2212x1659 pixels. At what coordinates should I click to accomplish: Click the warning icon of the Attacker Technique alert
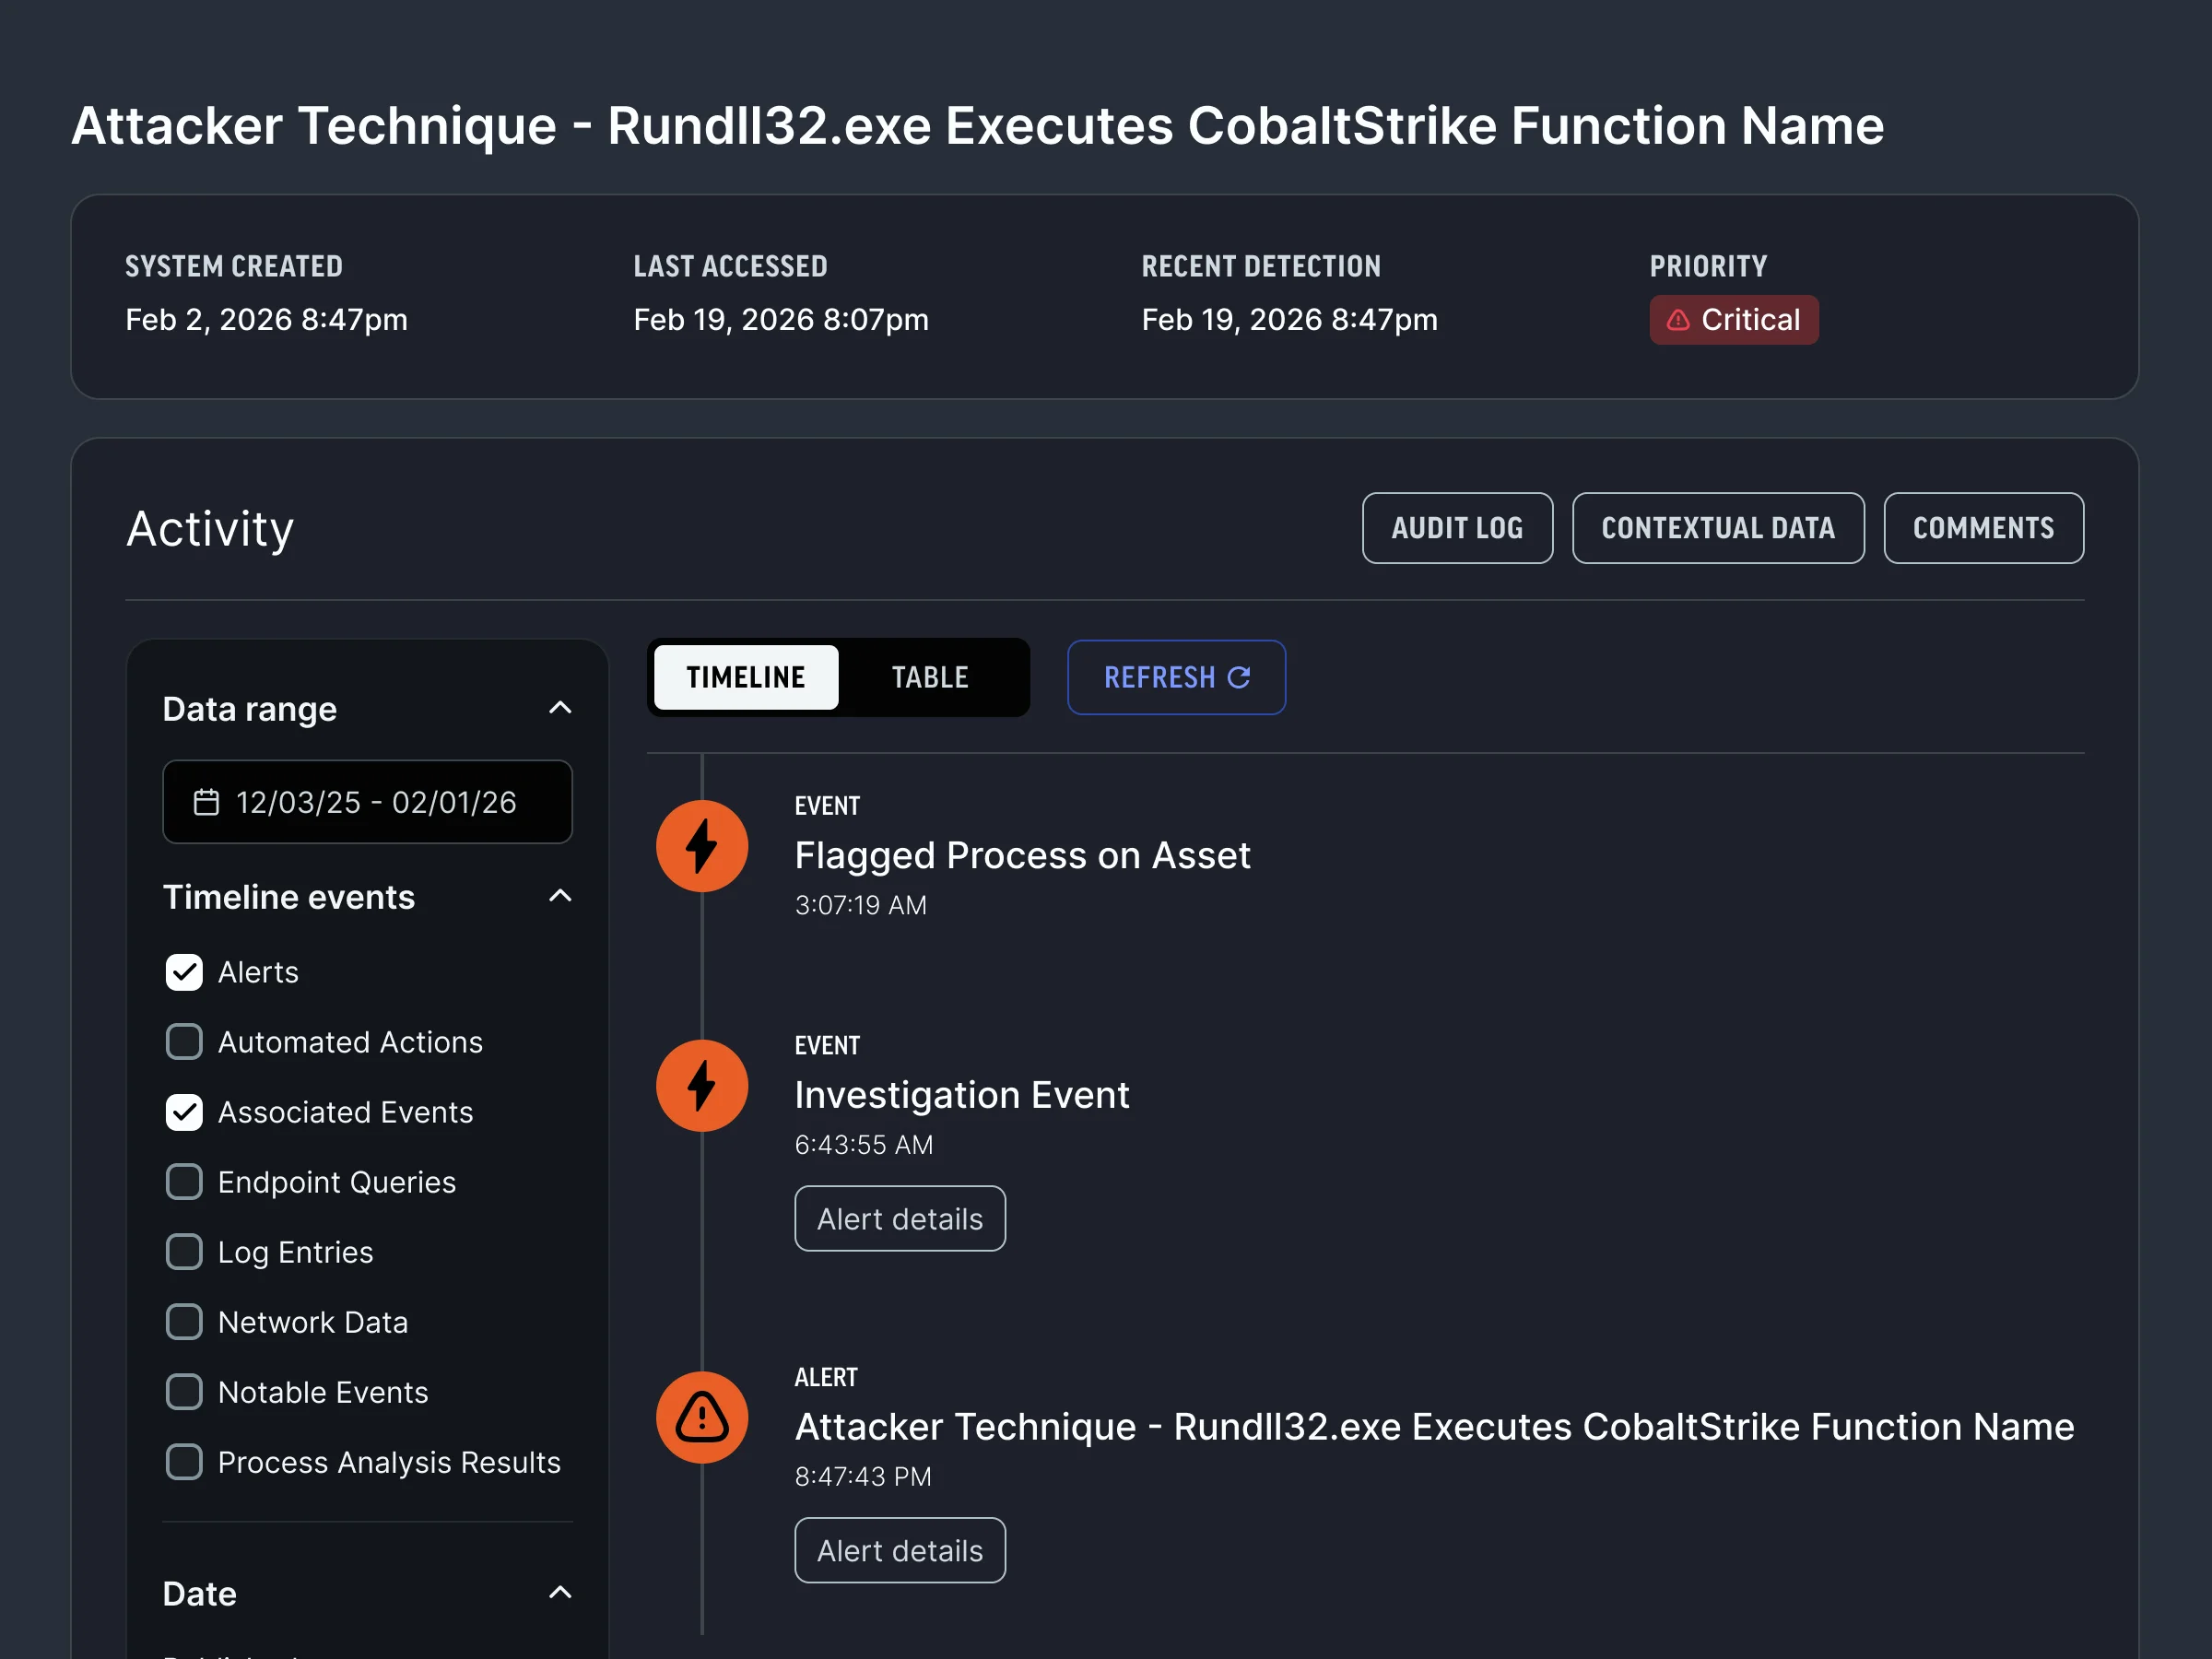(702, 1417)
